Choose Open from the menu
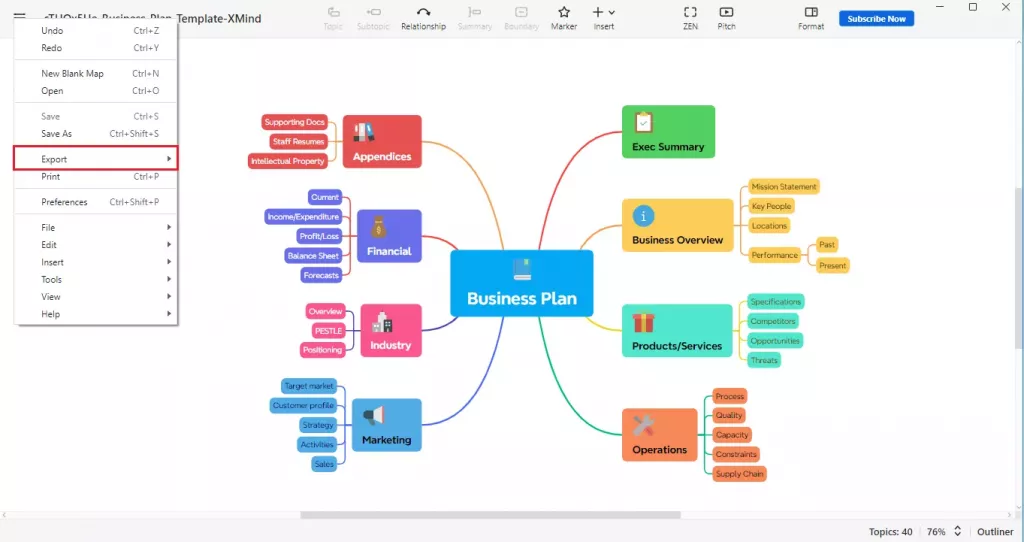Image resolution: width=1024 pixels, height=542 pixels. click(96, 91)
